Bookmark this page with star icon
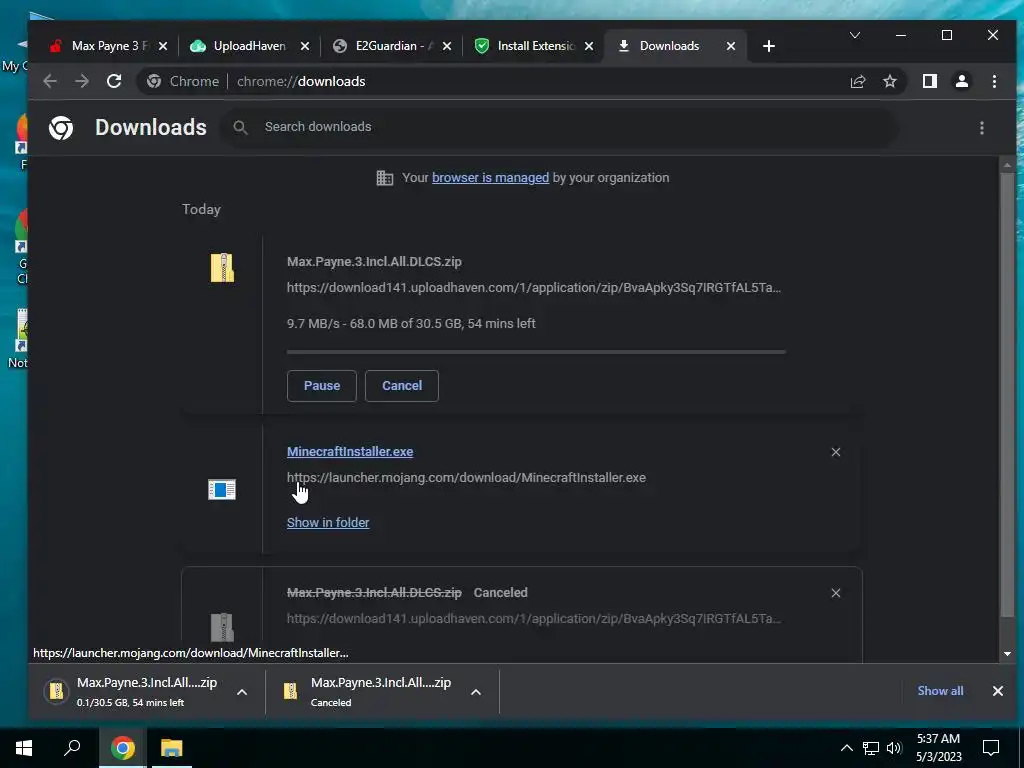 (889, 81)
